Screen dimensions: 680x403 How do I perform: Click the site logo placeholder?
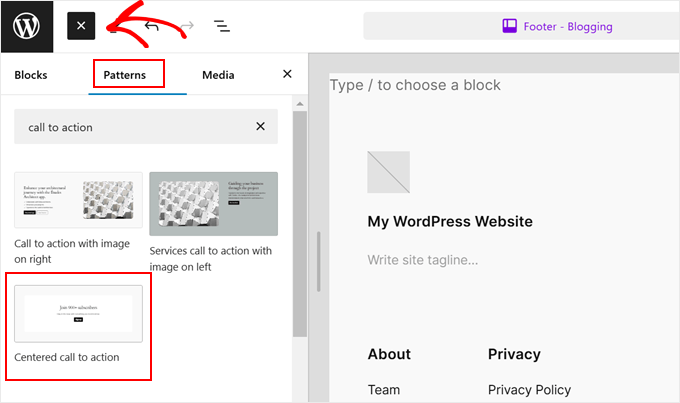pos(388,172)
